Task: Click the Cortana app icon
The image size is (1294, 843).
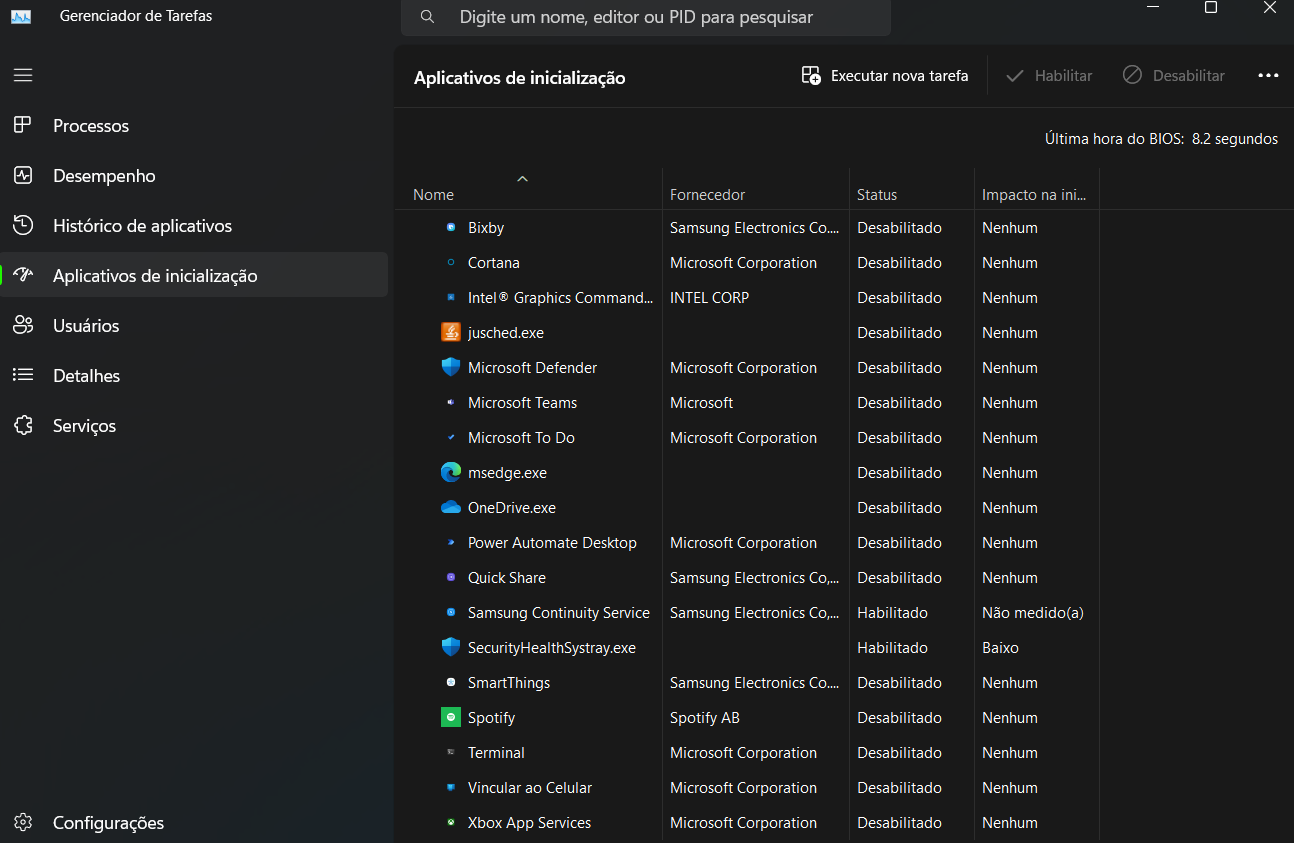Action: pos(451,263)
